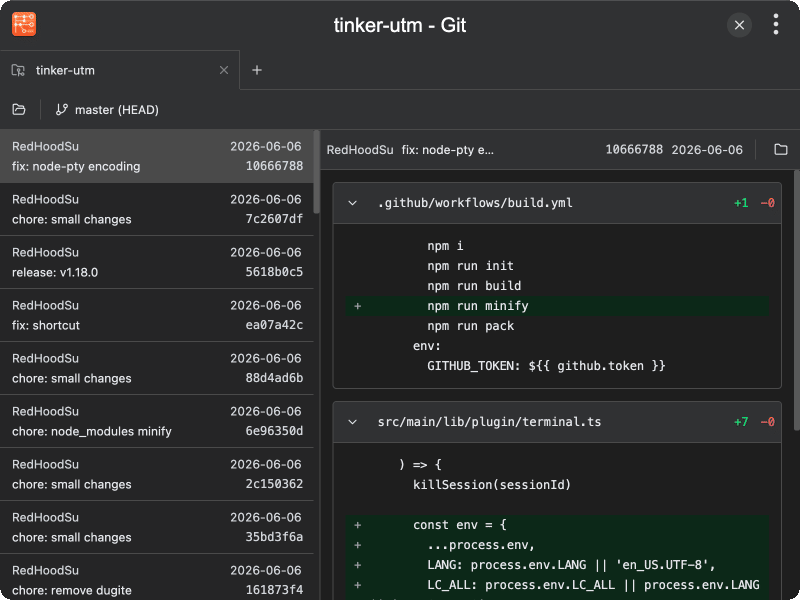Select commit 35bd3f6a chore: small changes
This screenshot has height=600, width=800.
coord(157,528)
